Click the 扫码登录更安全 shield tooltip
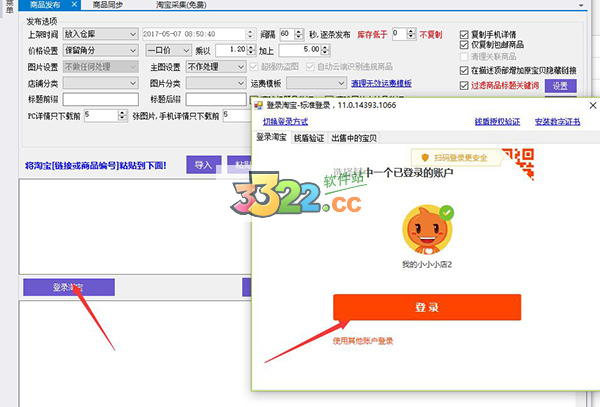 tap(455, 158)
